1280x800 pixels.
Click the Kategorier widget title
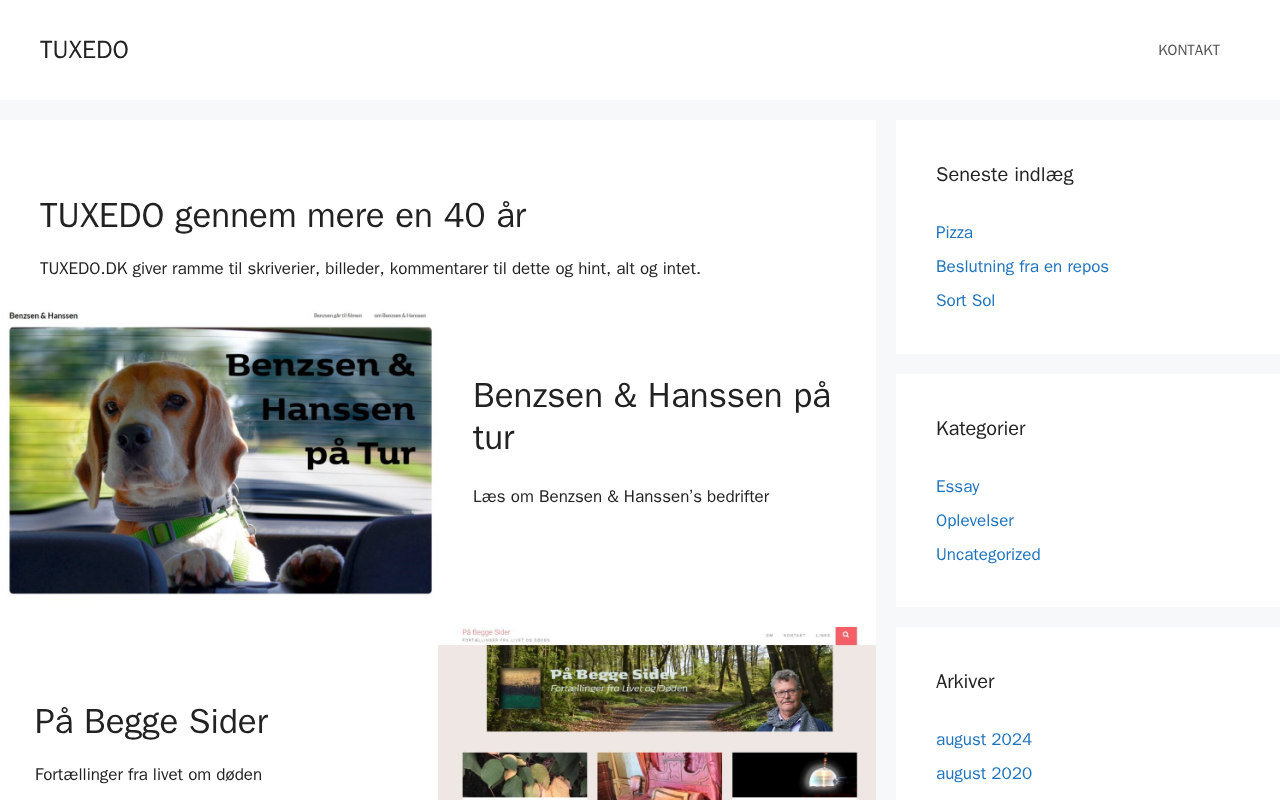(x=980, y=429)
